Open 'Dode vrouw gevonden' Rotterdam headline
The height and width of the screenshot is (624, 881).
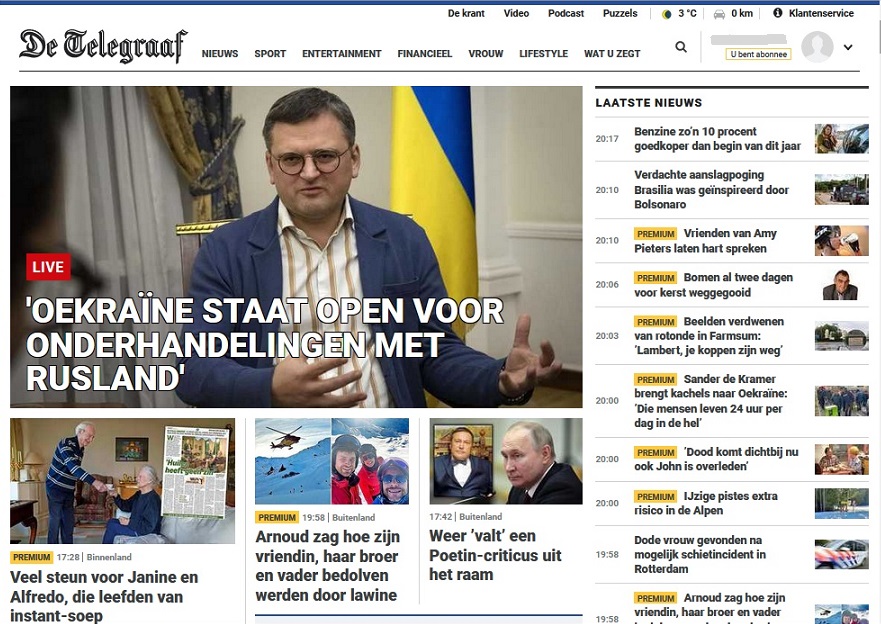pyautogui.click(x=700, y=554)
